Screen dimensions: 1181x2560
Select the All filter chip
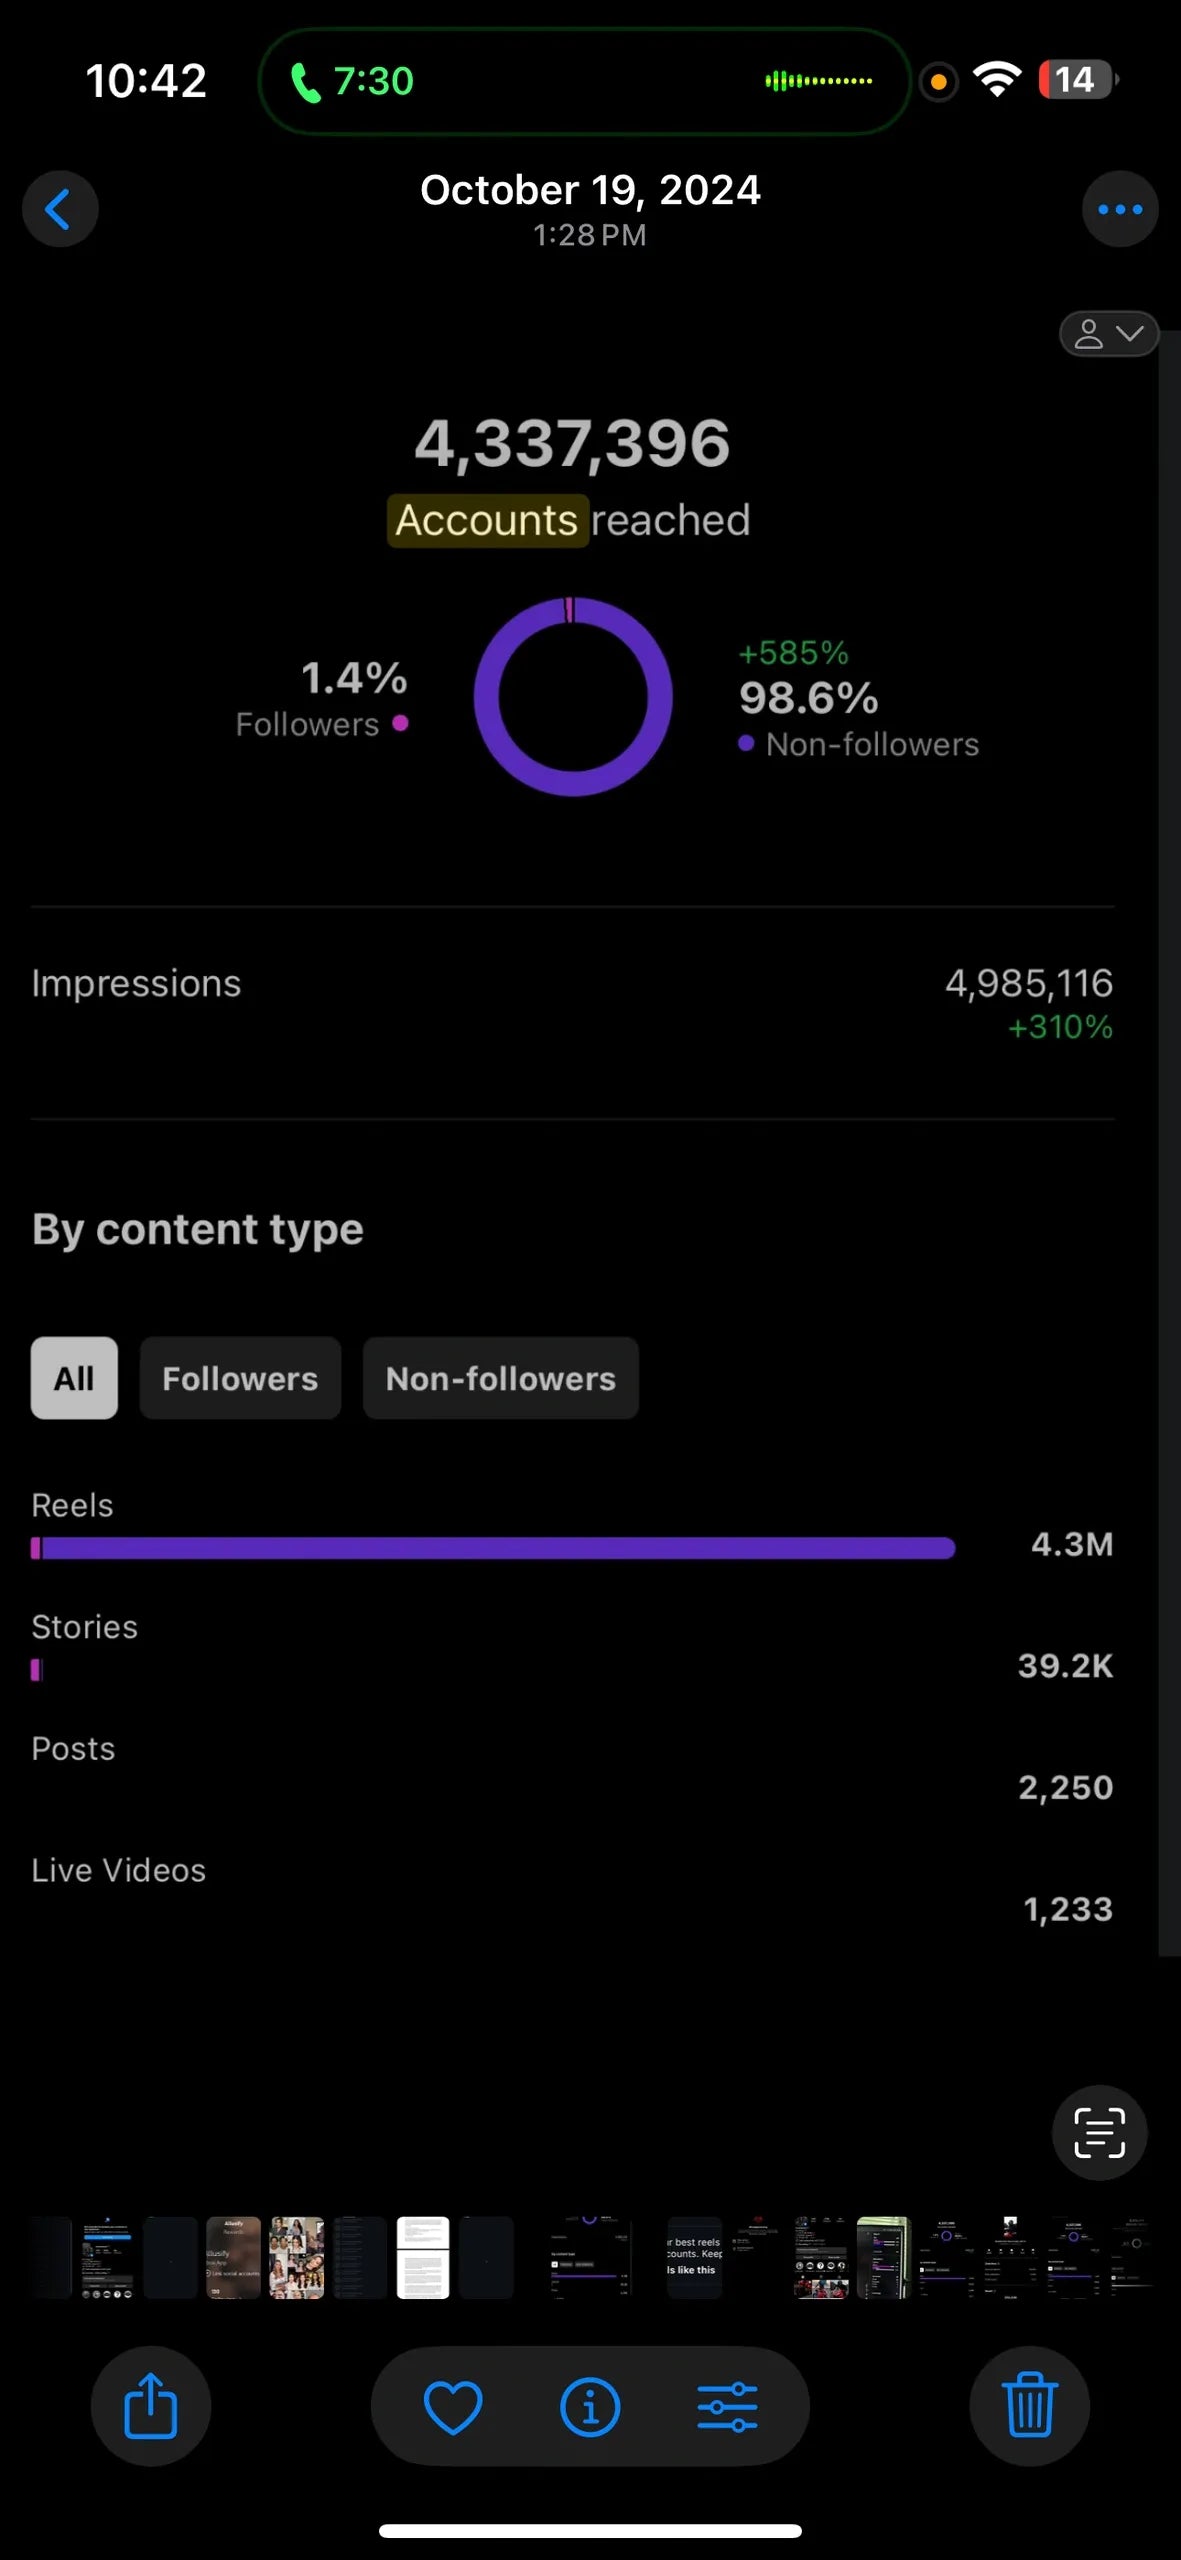[x=74, y=1378]
